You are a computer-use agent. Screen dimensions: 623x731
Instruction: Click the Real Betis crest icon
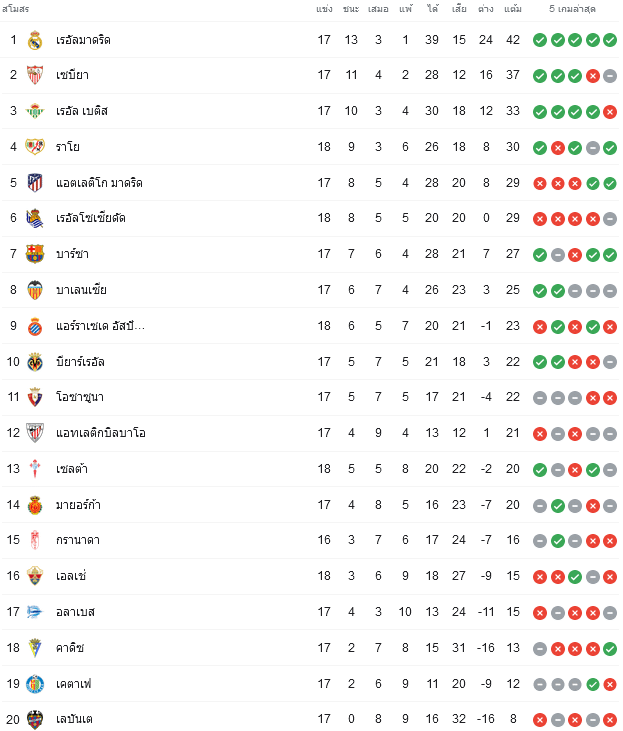coord(35,111)
